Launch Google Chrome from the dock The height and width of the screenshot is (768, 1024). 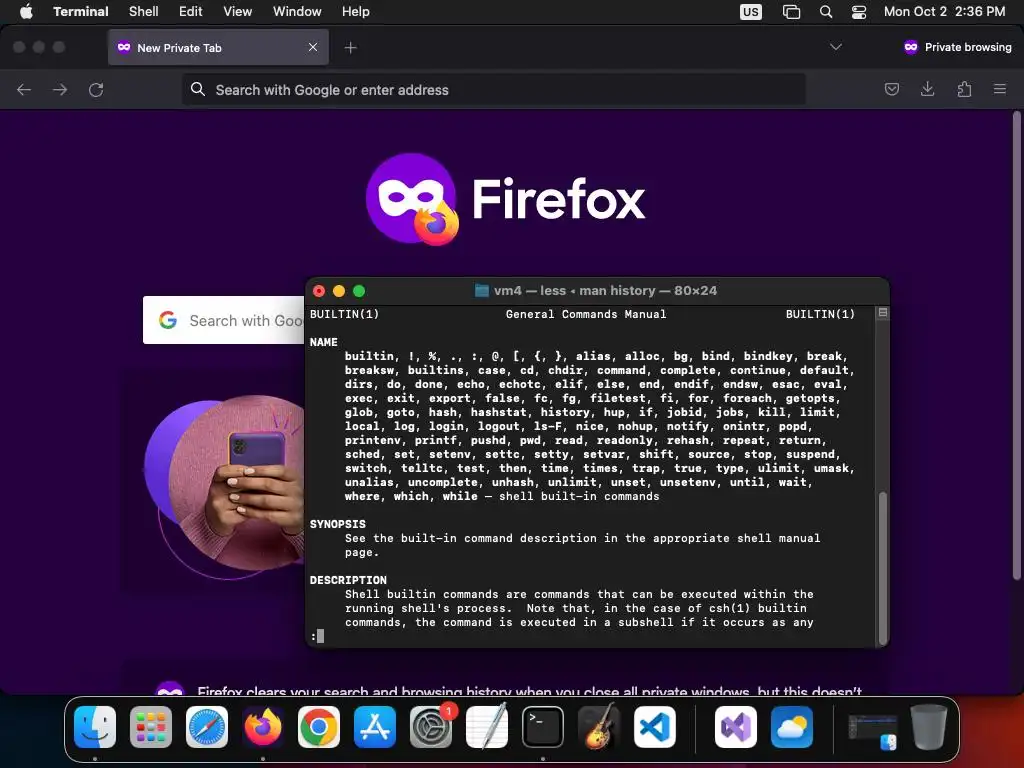click(319, 727)
